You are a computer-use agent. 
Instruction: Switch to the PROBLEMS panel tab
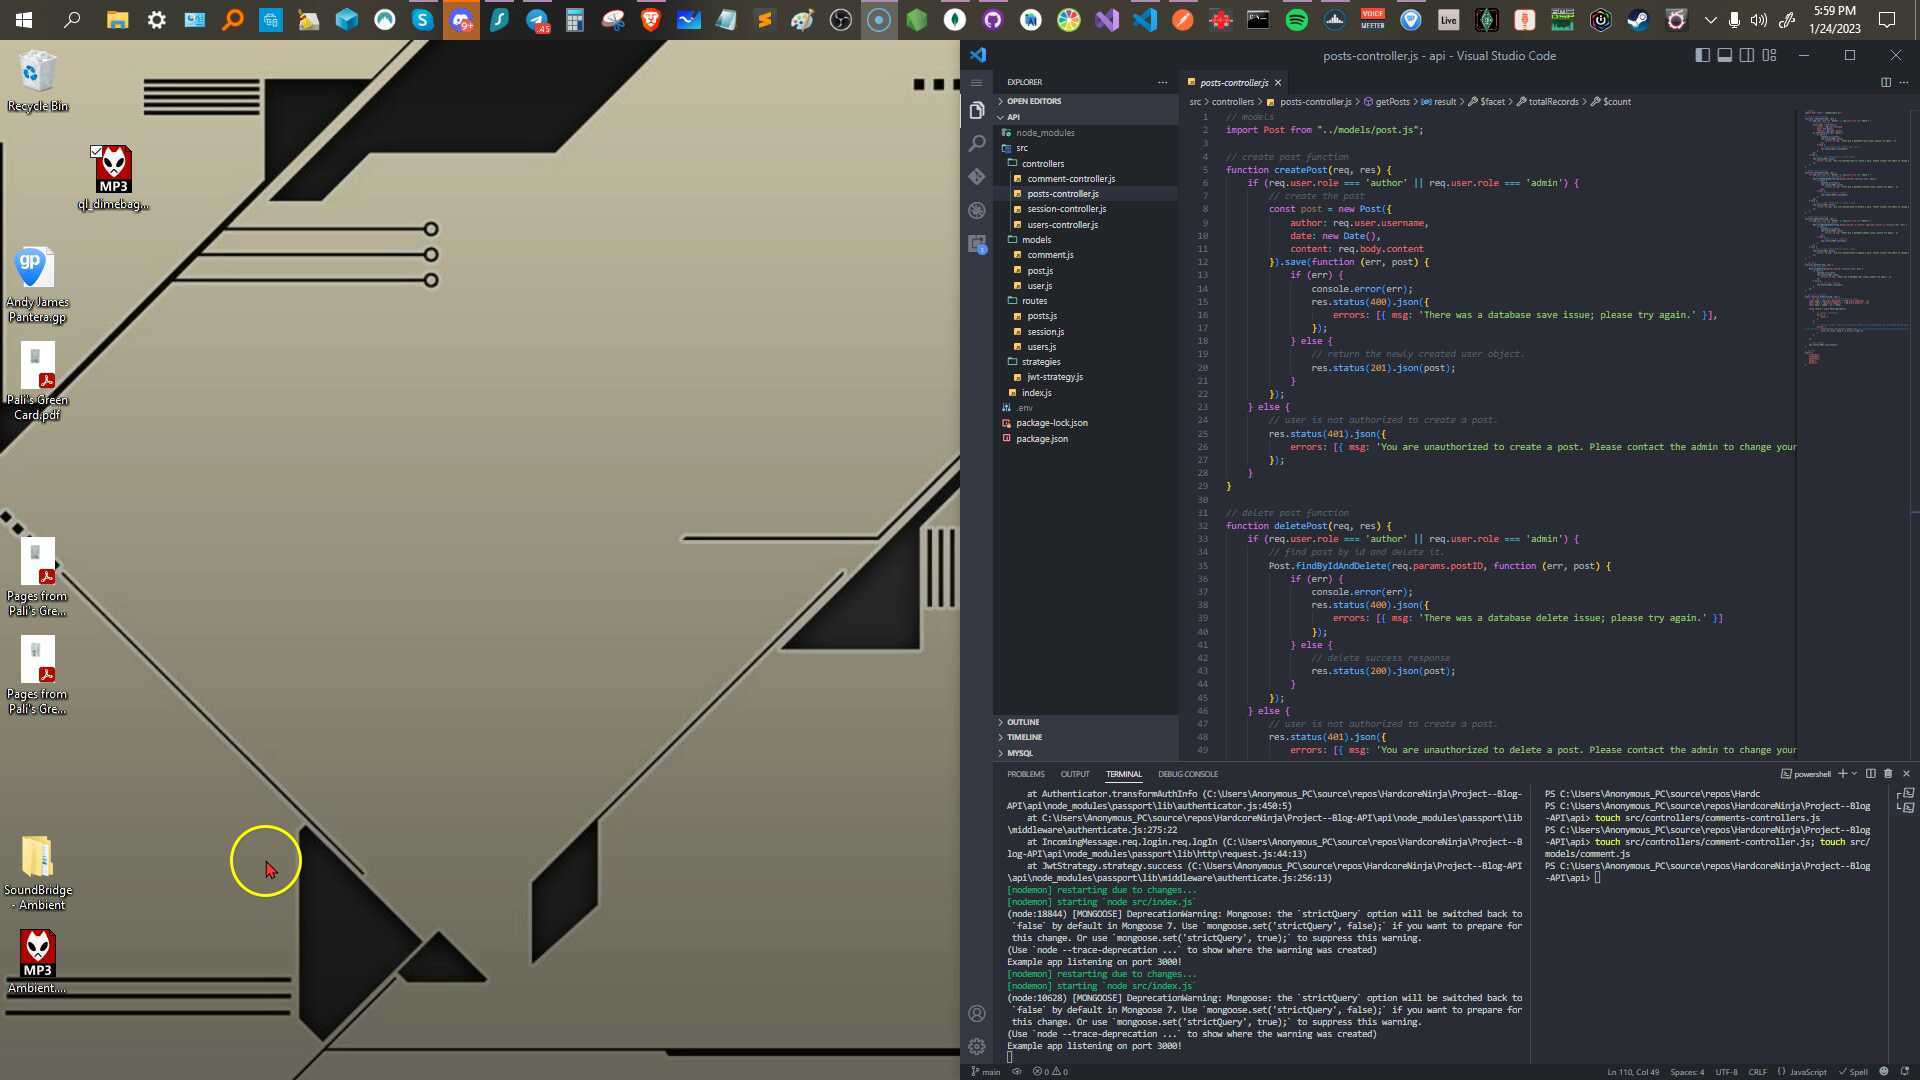[x=1025, y=774]
